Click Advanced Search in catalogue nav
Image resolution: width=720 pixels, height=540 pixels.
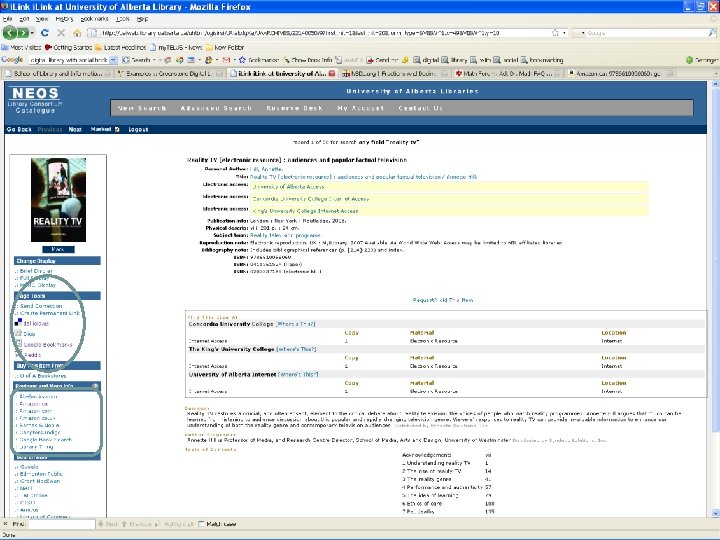(x=216, y=108)
